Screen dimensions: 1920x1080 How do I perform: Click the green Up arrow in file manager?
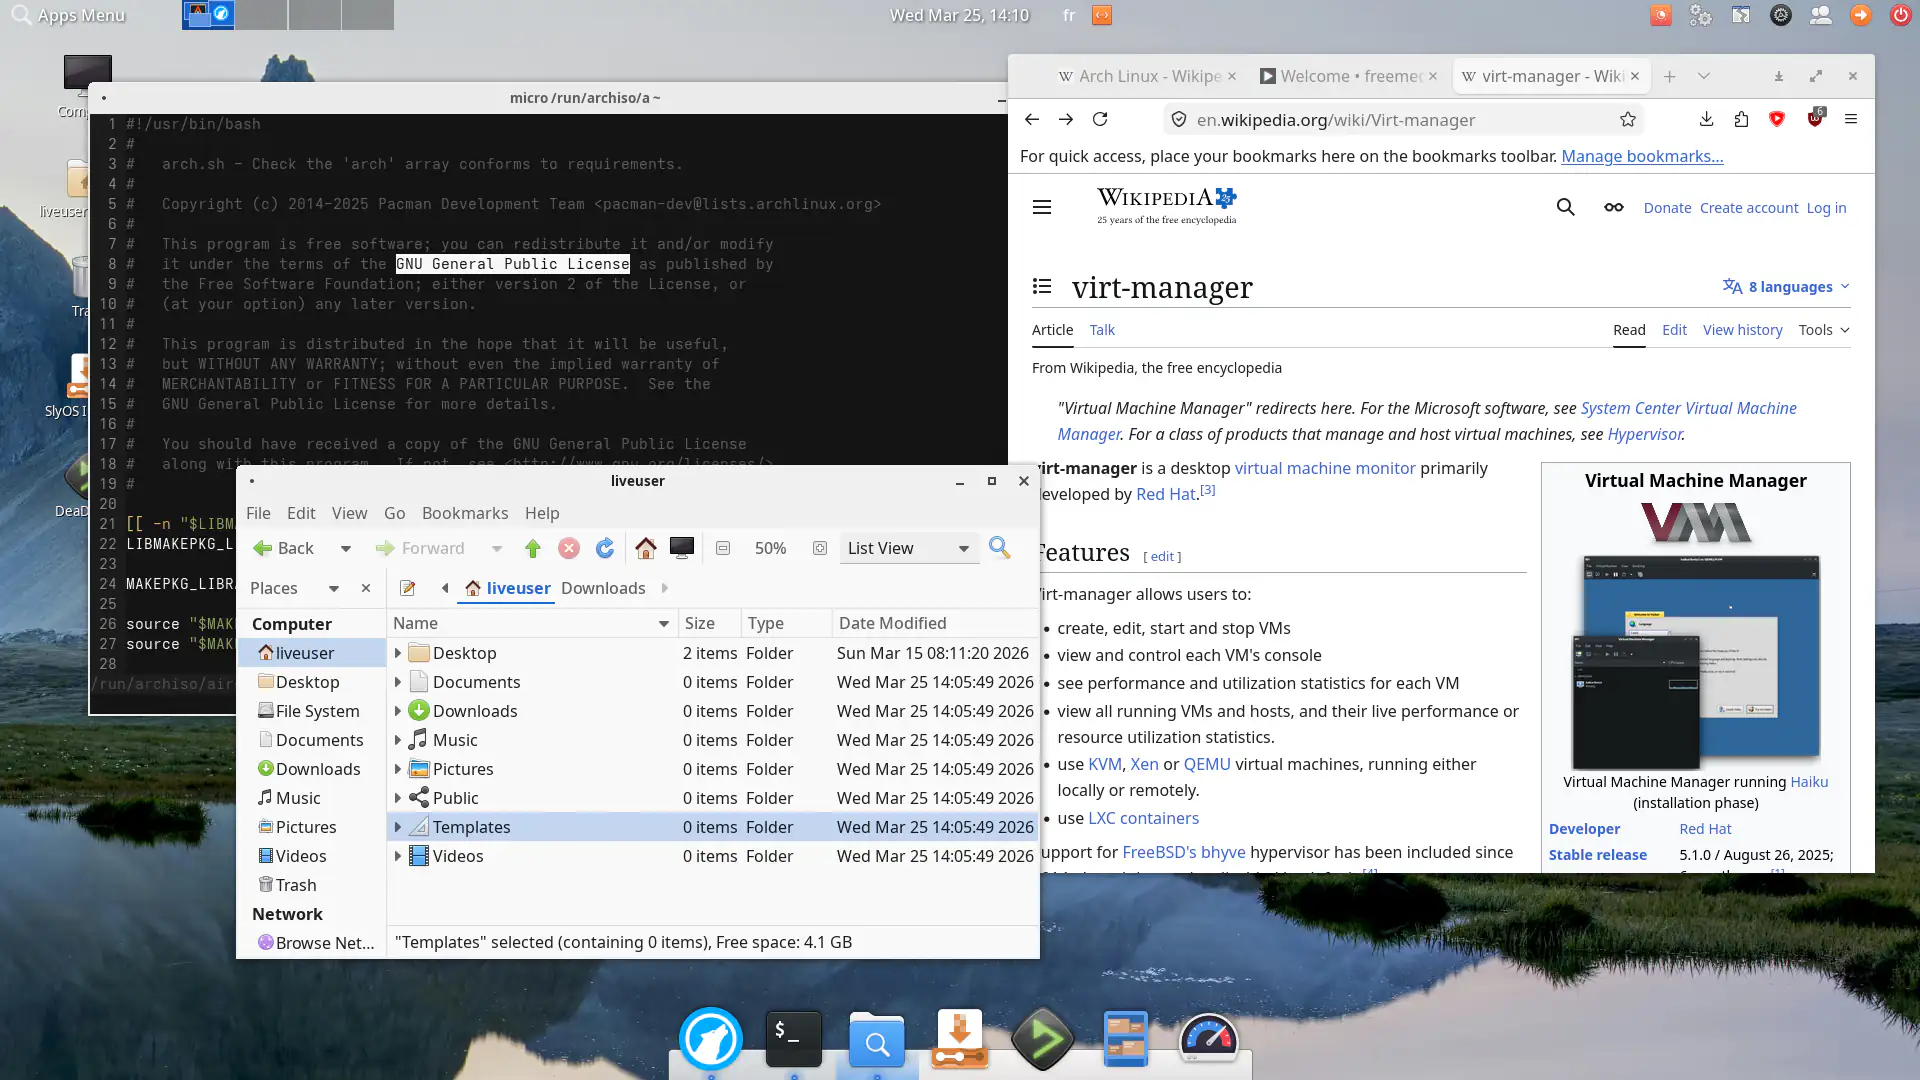(532, 548)
